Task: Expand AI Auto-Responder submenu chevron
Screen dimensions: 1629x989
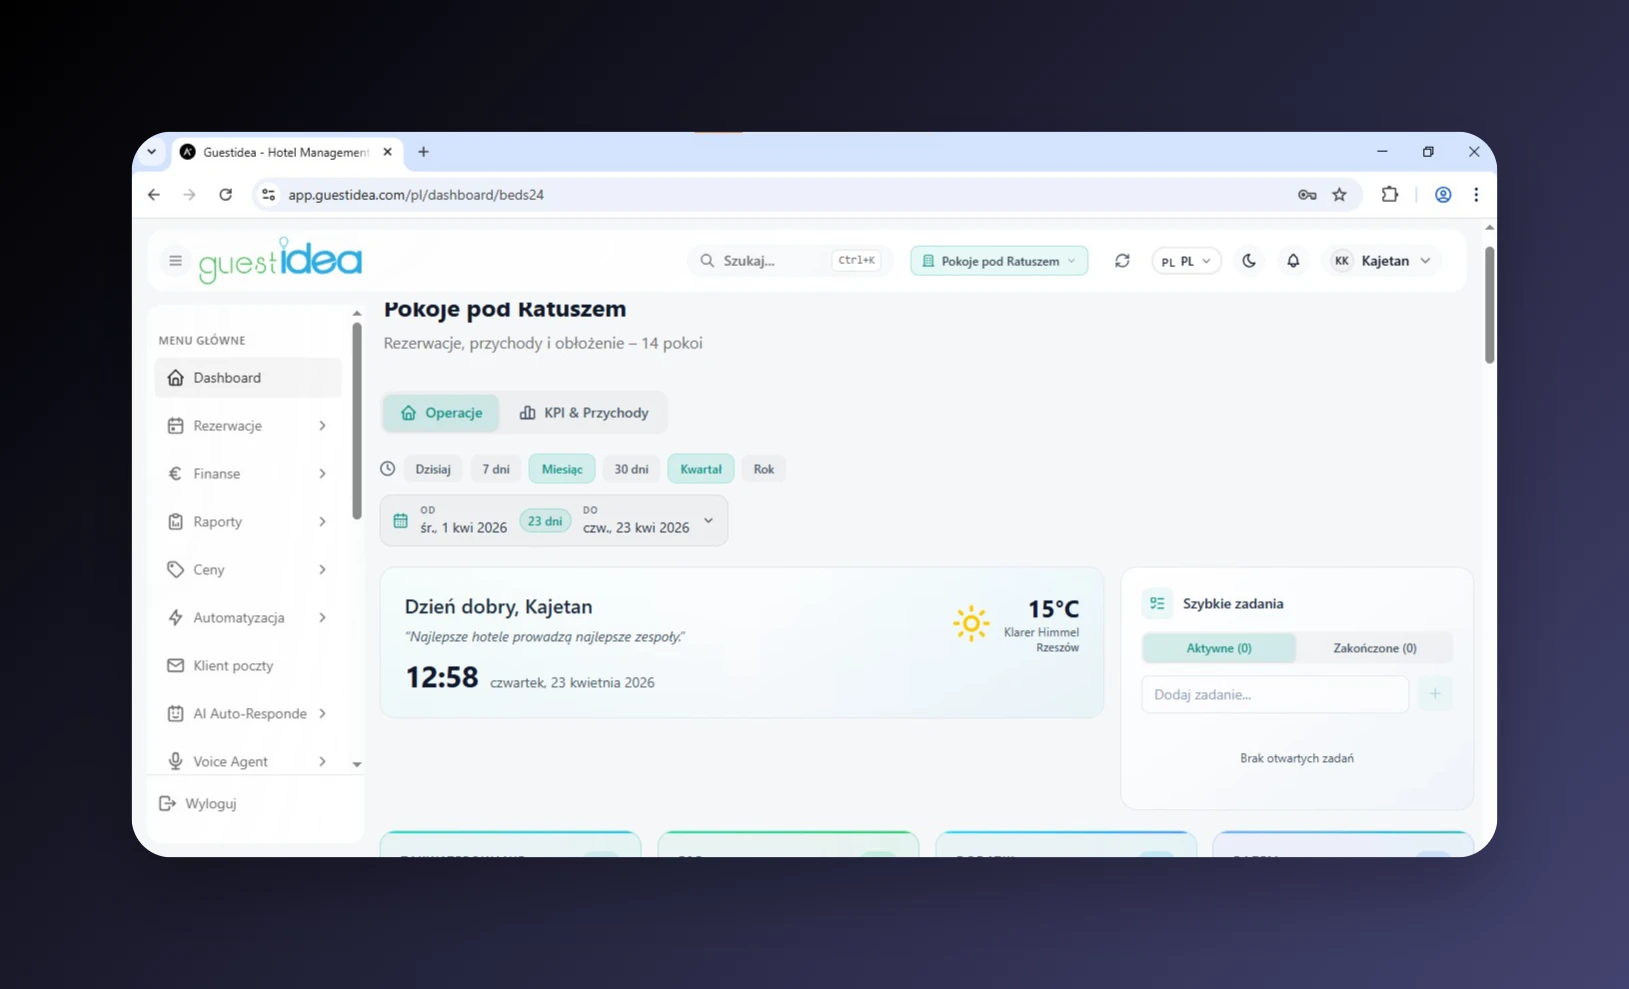Action: click(322, 714)
